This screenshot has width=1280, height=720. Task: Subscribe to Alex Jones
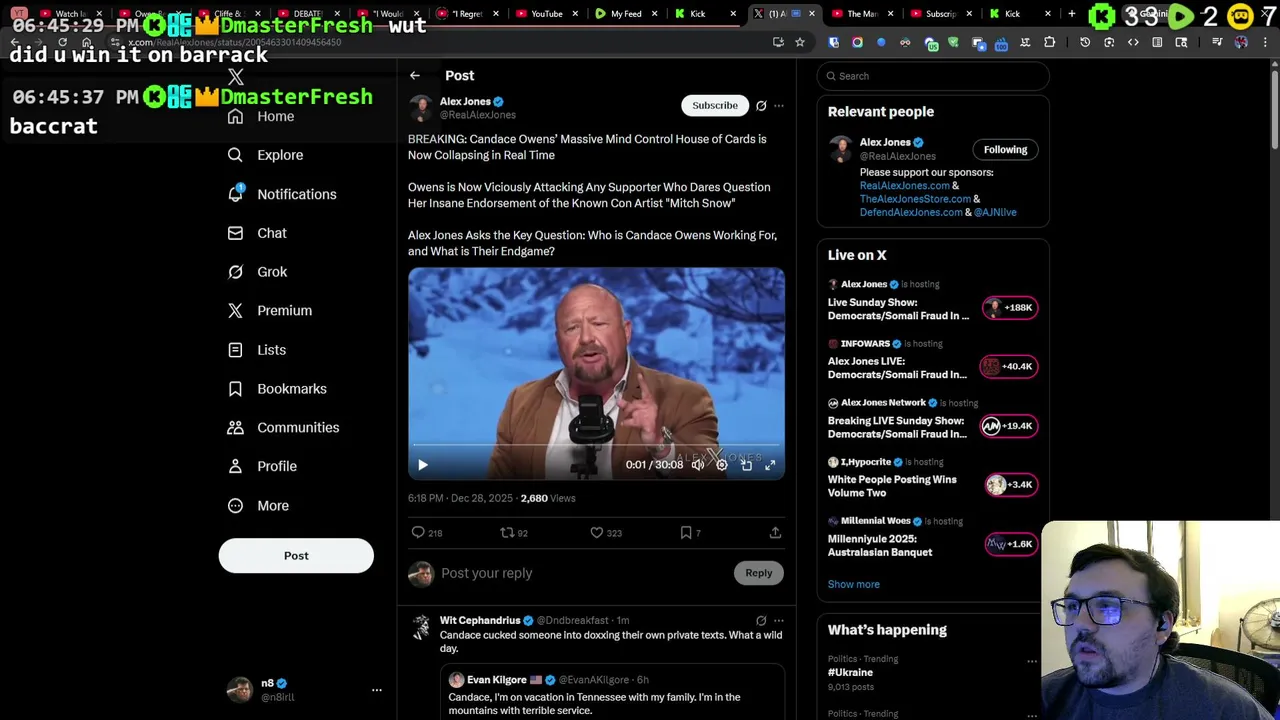pos(715,105)
